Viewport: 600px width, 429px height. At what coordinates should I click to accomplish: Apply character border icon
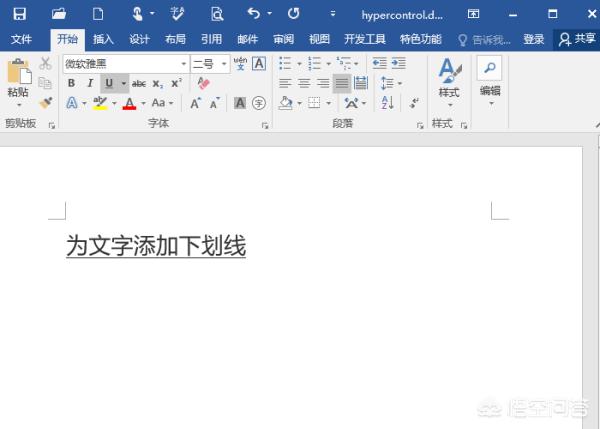[259, 63]
